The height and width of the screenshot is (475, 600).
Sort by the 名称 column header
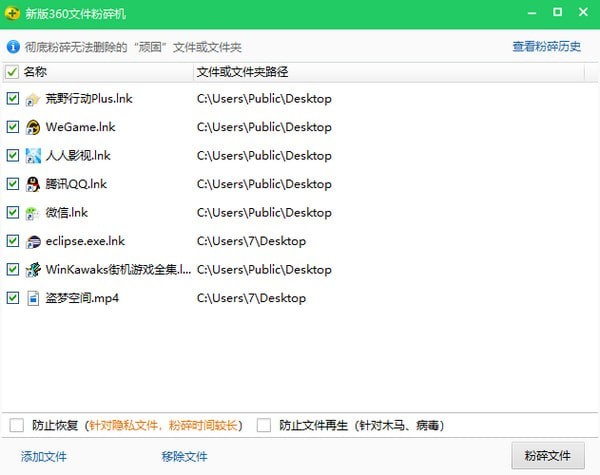(x=35, y=72)
